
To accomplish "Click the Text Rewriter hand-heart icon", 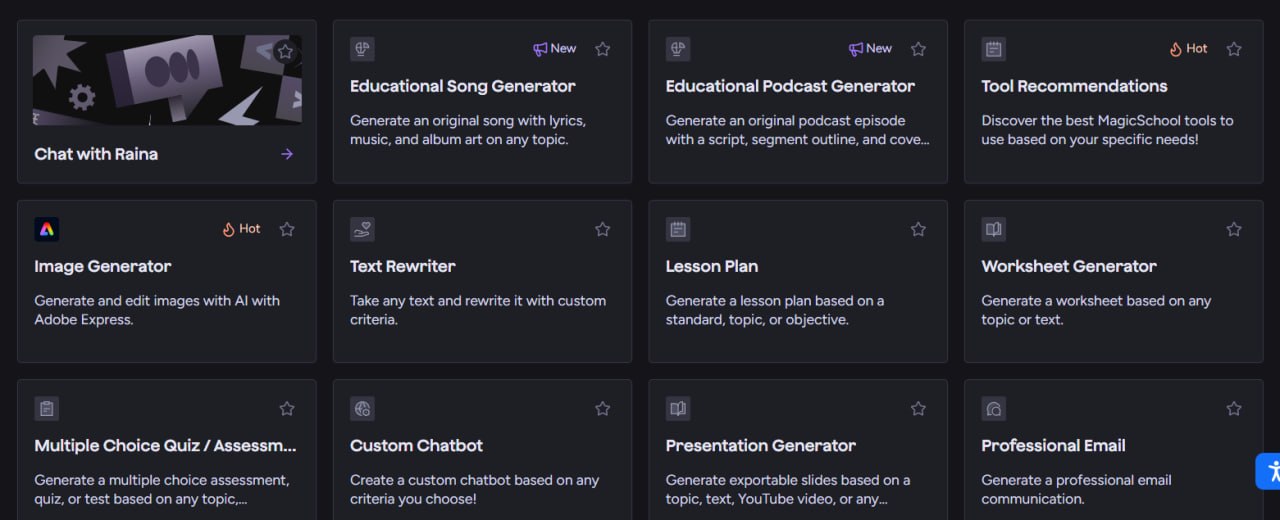I will click(x=362, y=229).
